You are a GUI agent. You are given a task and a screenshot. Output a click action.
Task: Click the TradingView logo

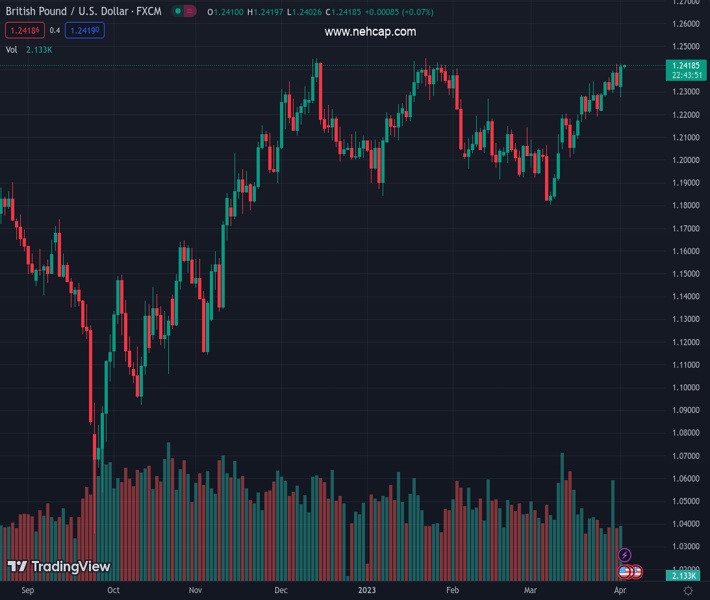pyautogui.click(x=58, y=567)
